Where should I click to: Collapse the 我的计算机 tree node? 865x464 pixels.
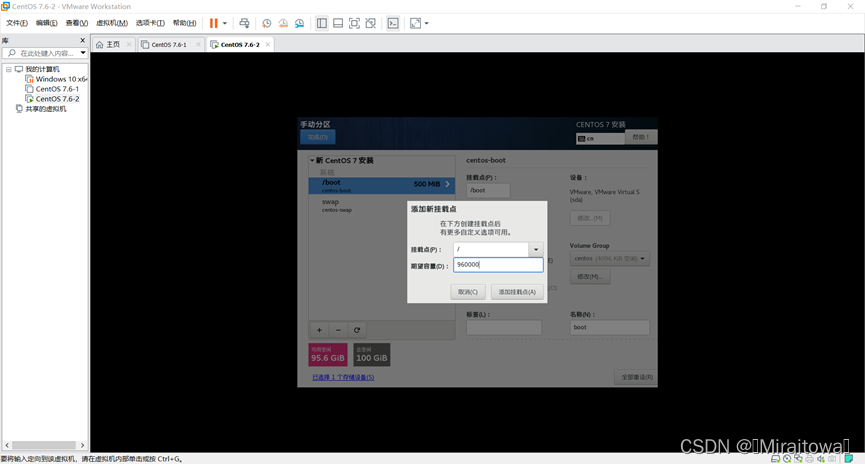pyautogui.click(x=8, y=70)
